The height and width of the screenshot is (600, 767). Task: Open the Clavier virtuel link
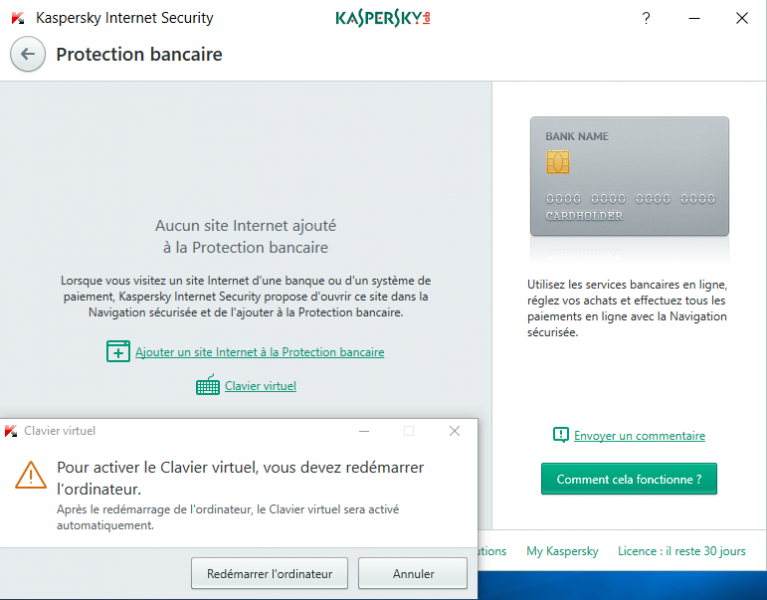pos(260,386)
